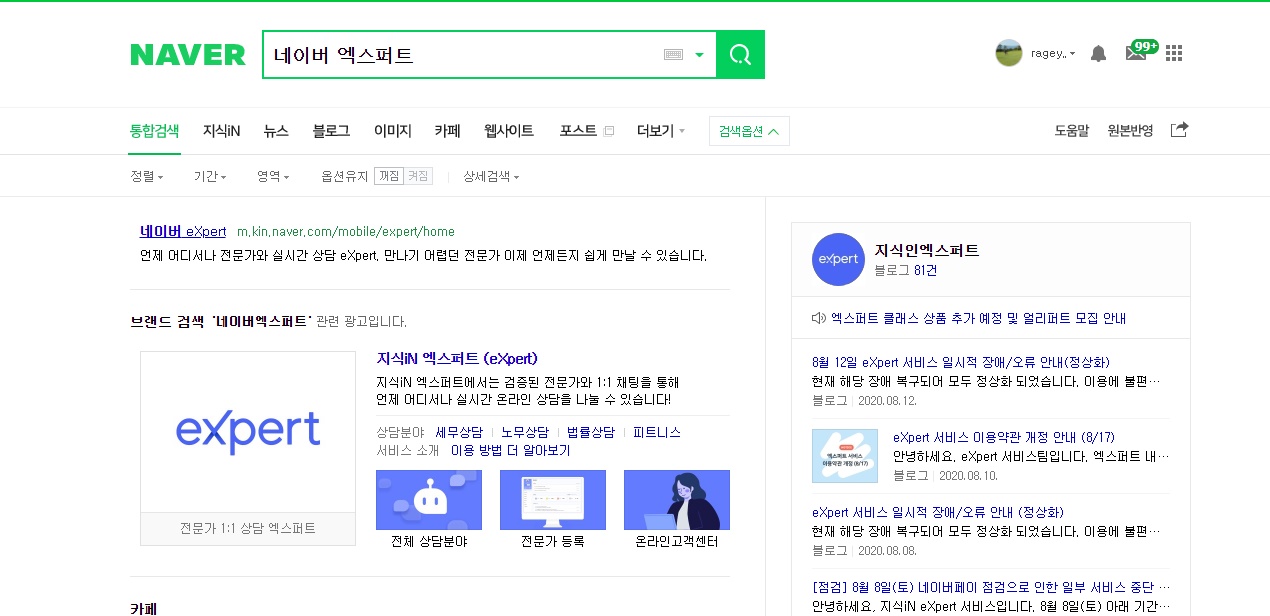Screen dimensions: 1270x616
Task: Set 옵션유지 to 켜짐
Action: click(x=418, y=176)
